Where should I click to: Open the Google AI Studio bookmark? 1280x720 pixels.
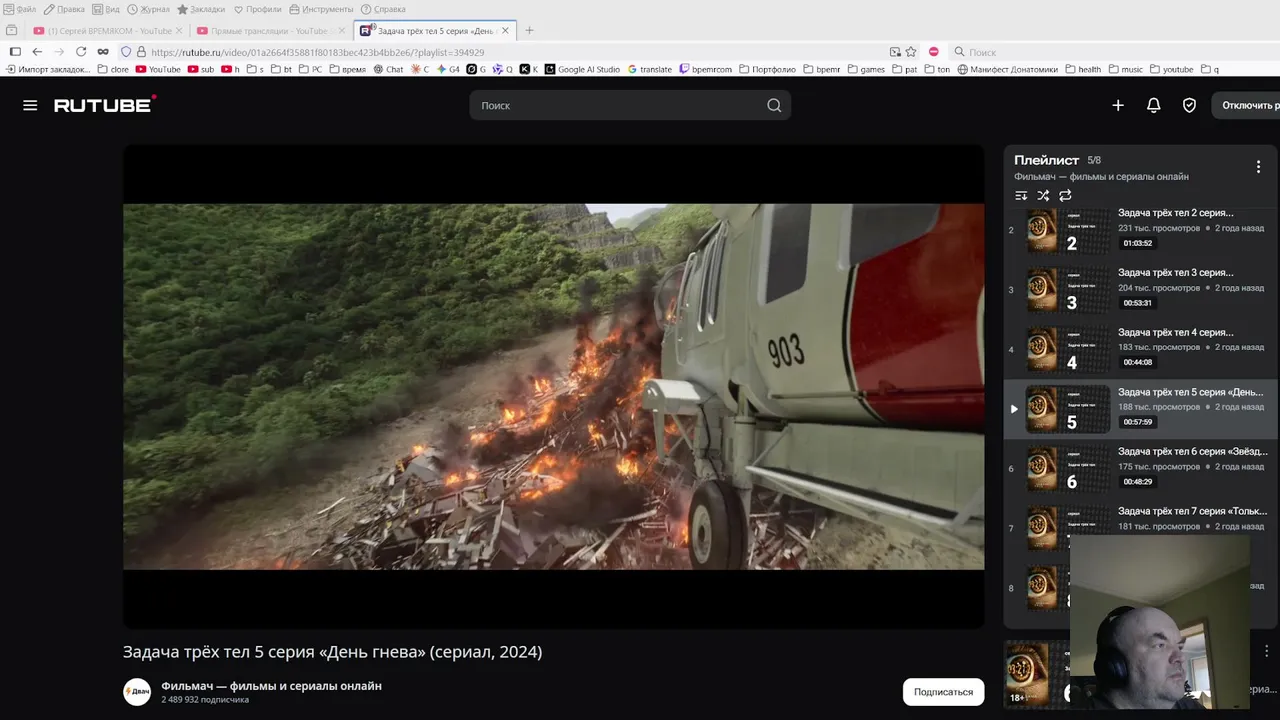[582, 69]
